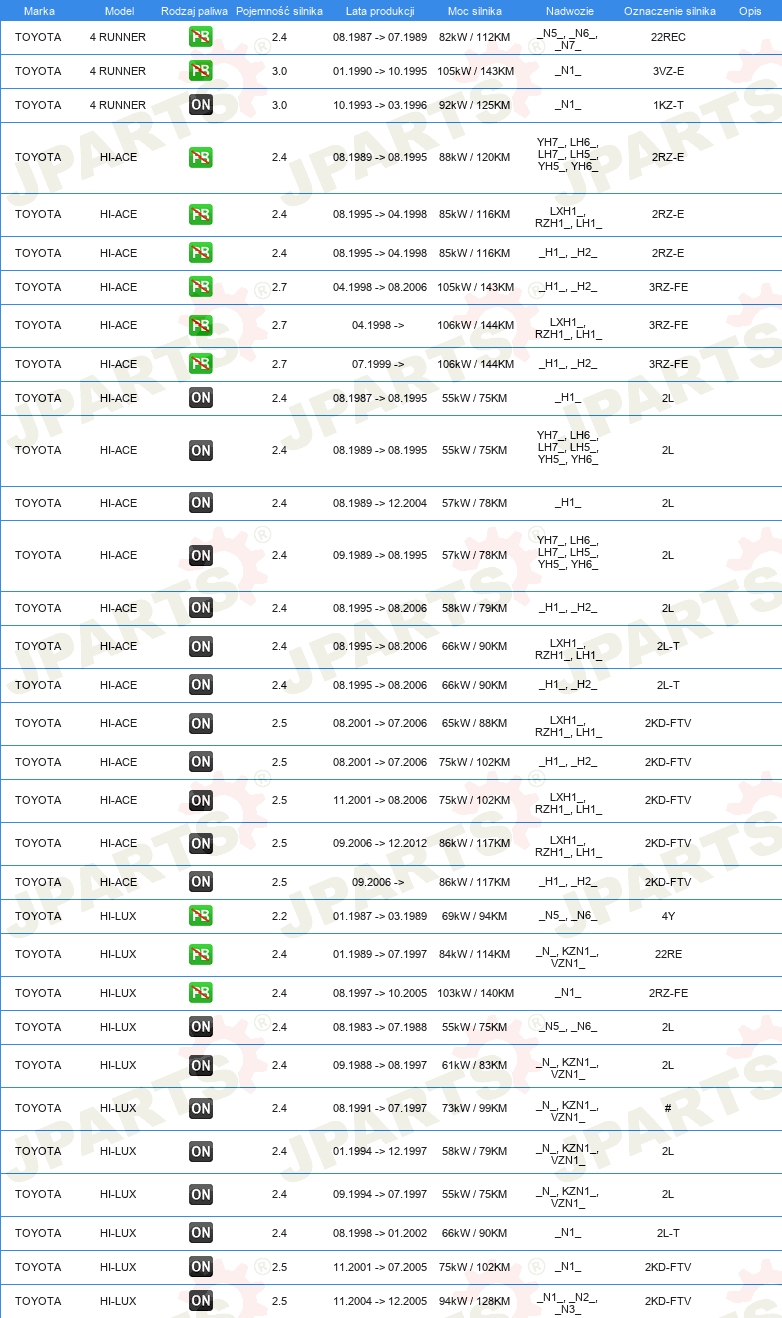
Task: Click diesel icon in HI-LUX 73kW / 99KM row
Action: 201,1108
